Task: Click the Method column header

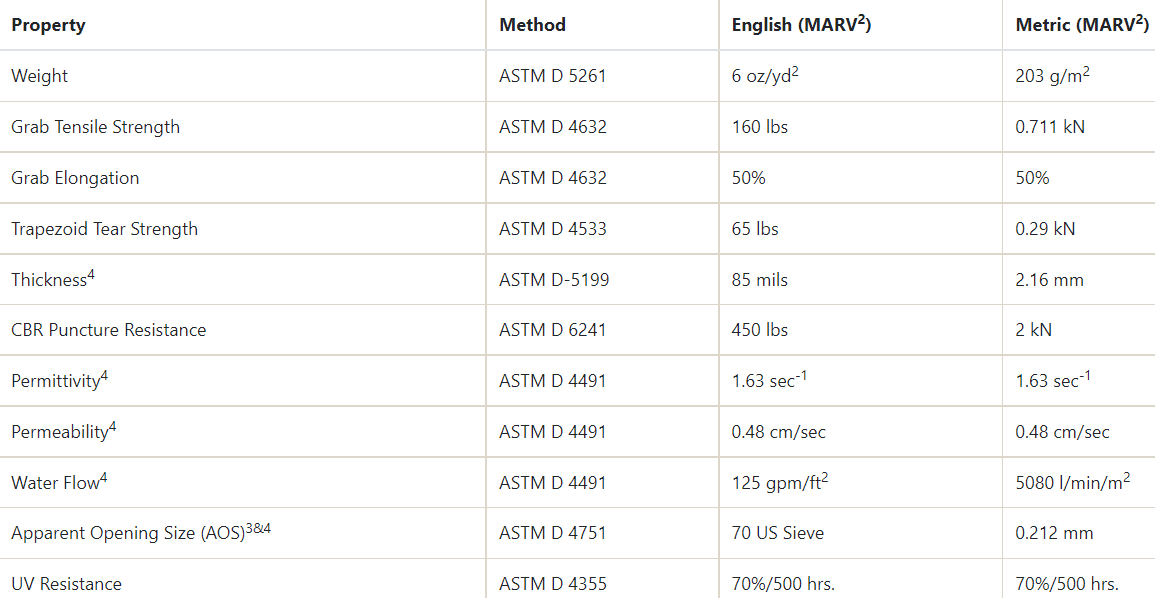Action: [533, 25]
